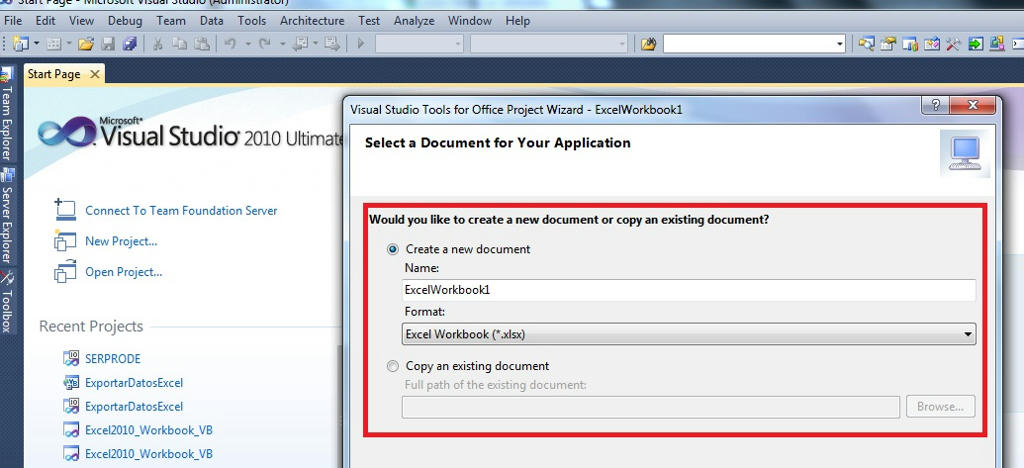This screenshot has height=468, width=1024.
Task: Open the Find combo box dropdown arrow
Action: coord(840,44)
